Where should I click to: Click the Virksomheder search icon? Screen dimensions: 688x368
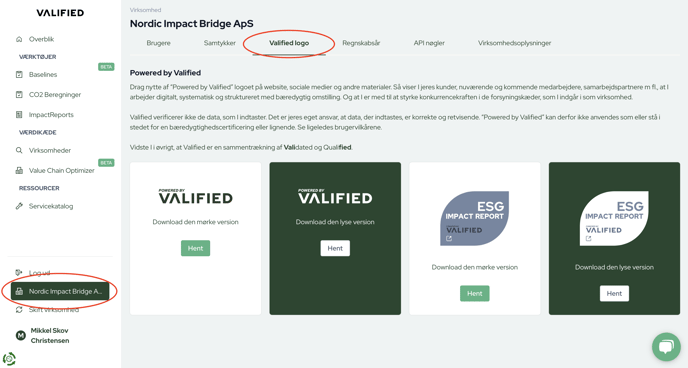pos(19,150)
